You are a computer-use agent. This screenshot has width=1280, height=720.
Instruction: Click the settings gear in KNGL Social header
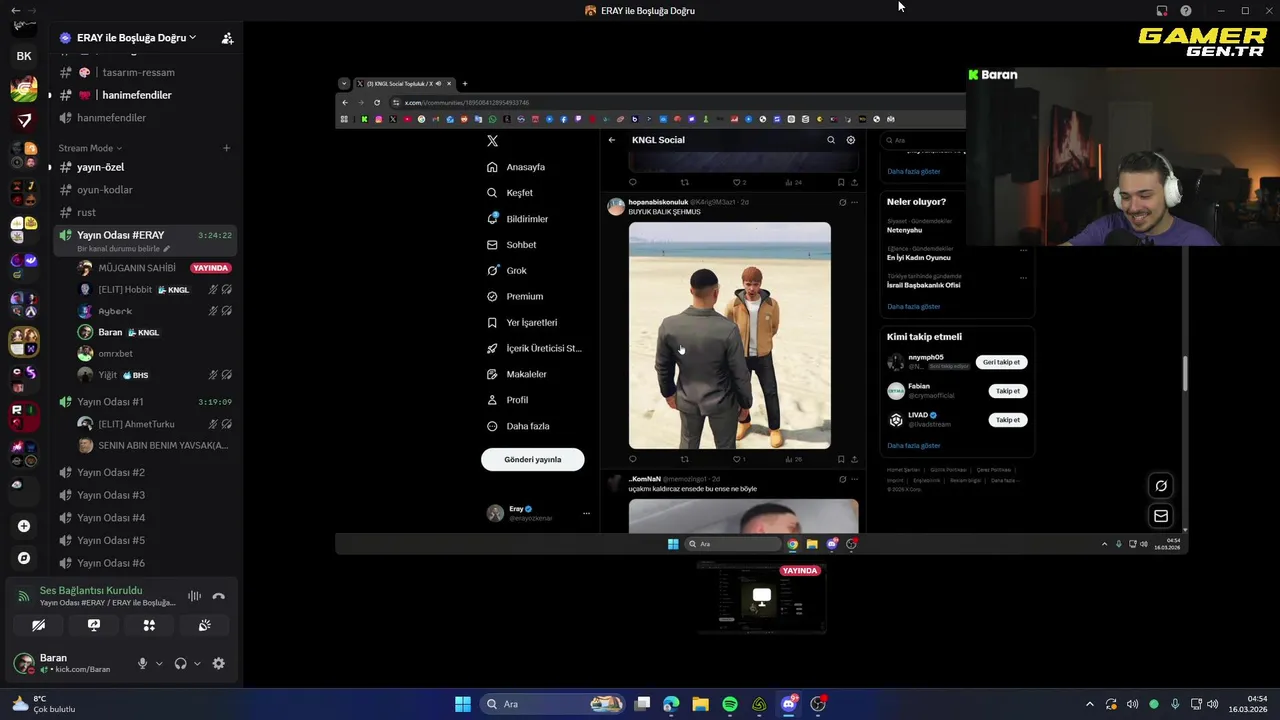[851, 140]
